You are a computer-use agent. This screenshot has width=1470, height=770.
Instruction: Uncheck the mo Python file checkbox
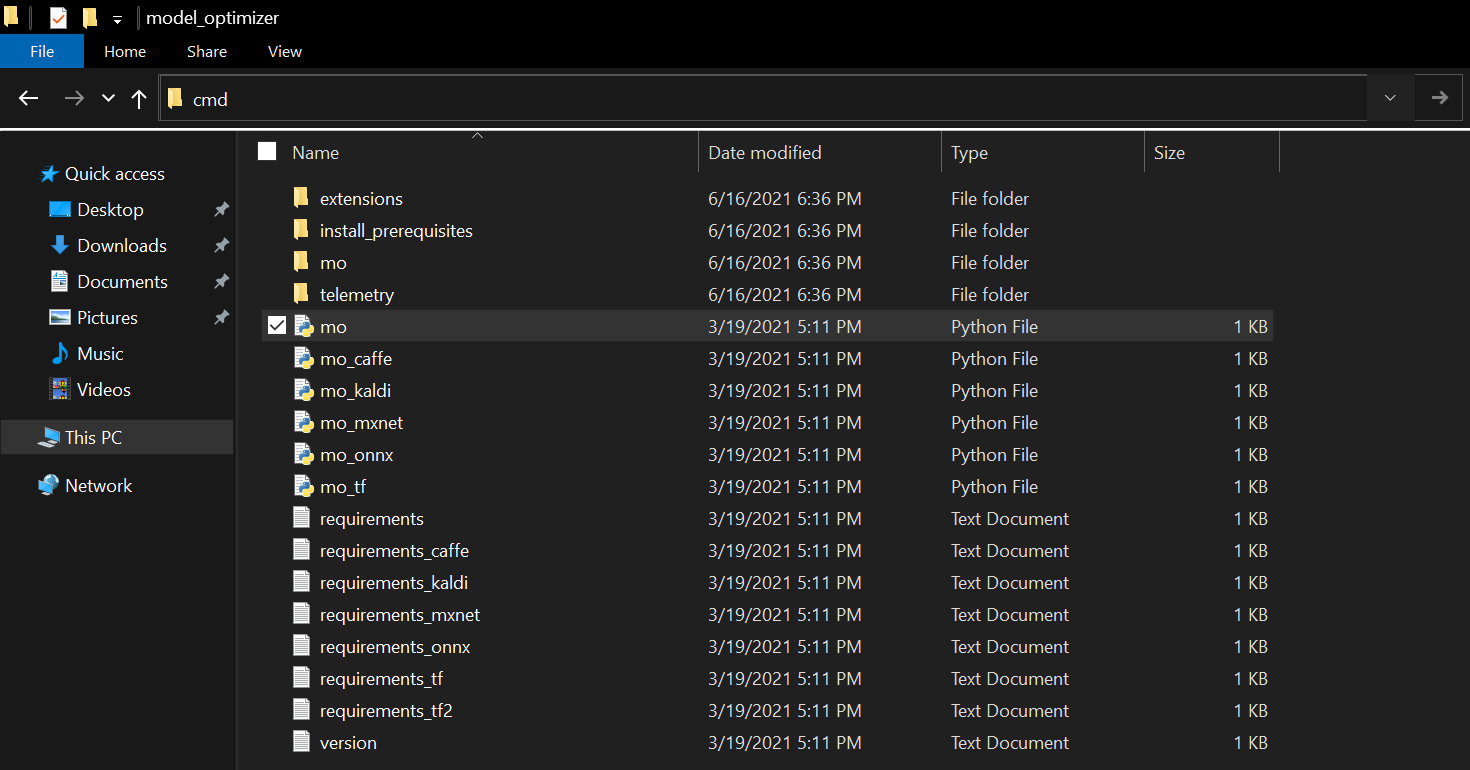(277, 326)
